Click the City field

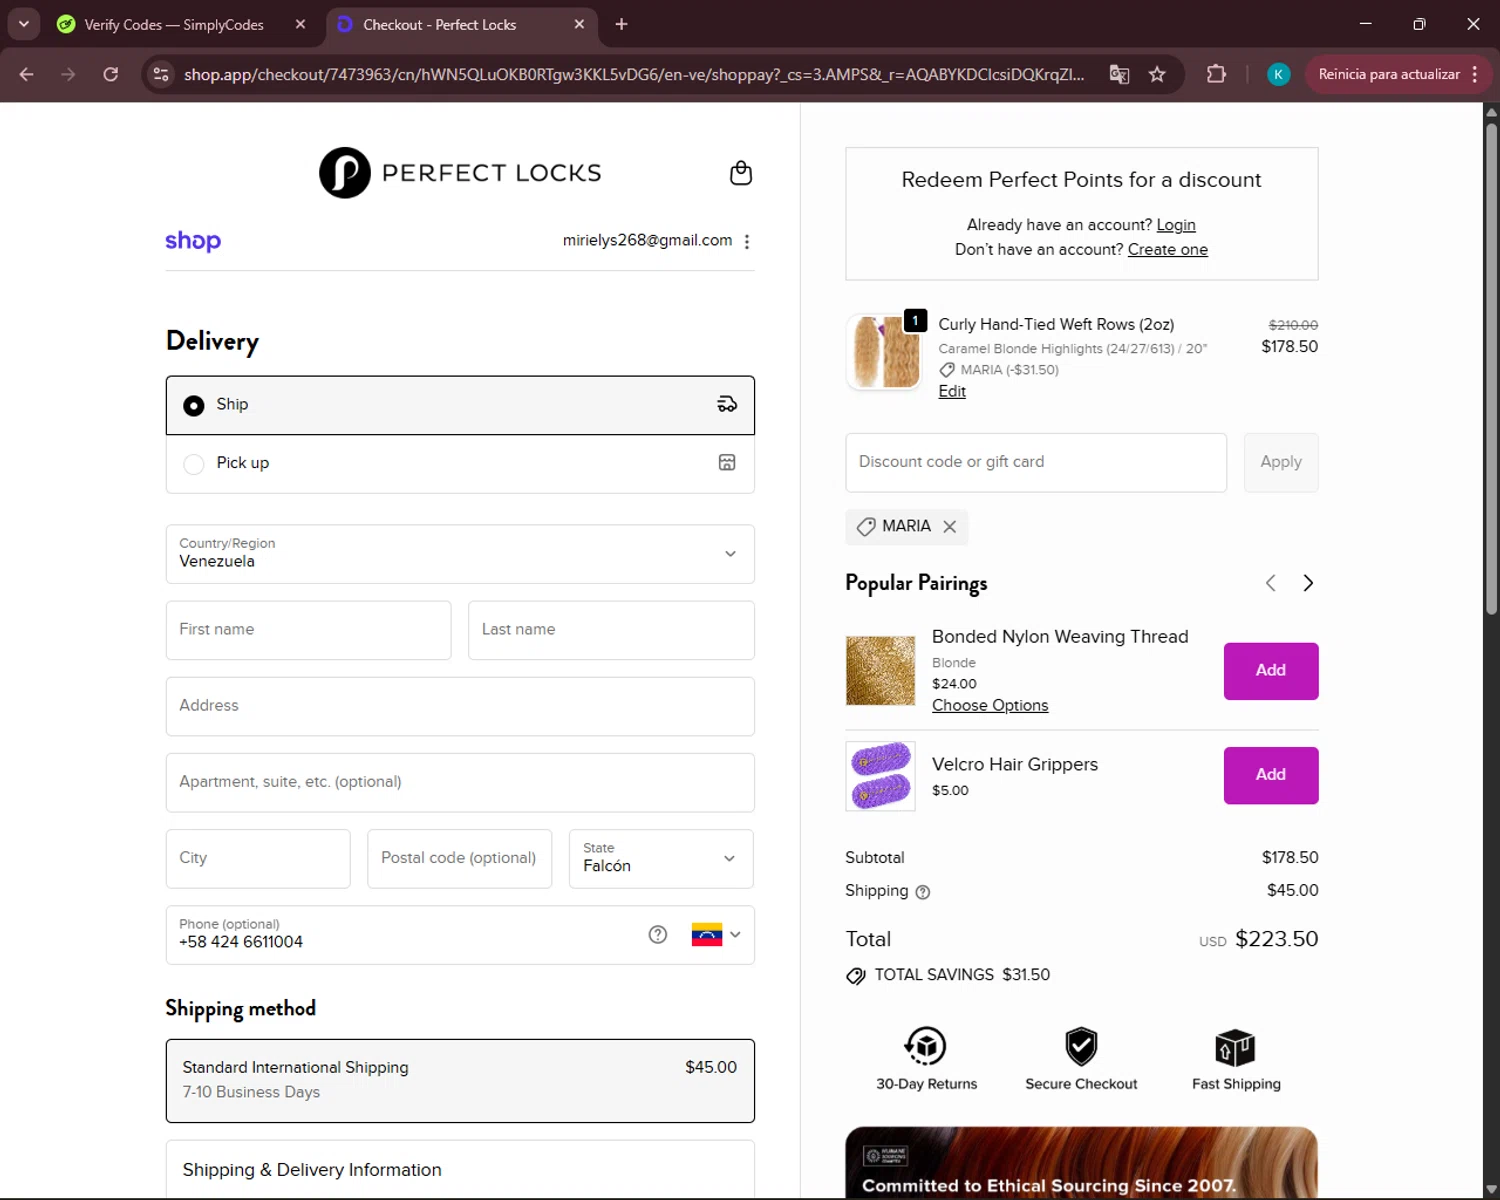click(258, 858)
